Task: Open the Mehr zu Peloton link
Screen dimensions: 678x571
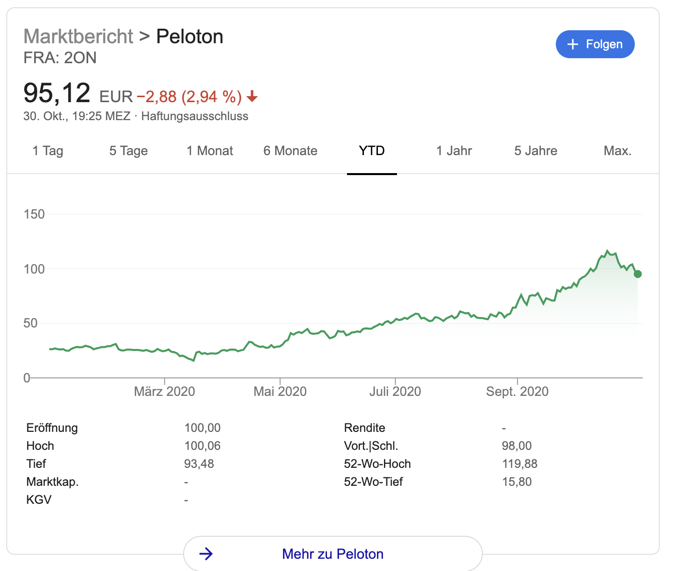Action: tap(332, 554)
